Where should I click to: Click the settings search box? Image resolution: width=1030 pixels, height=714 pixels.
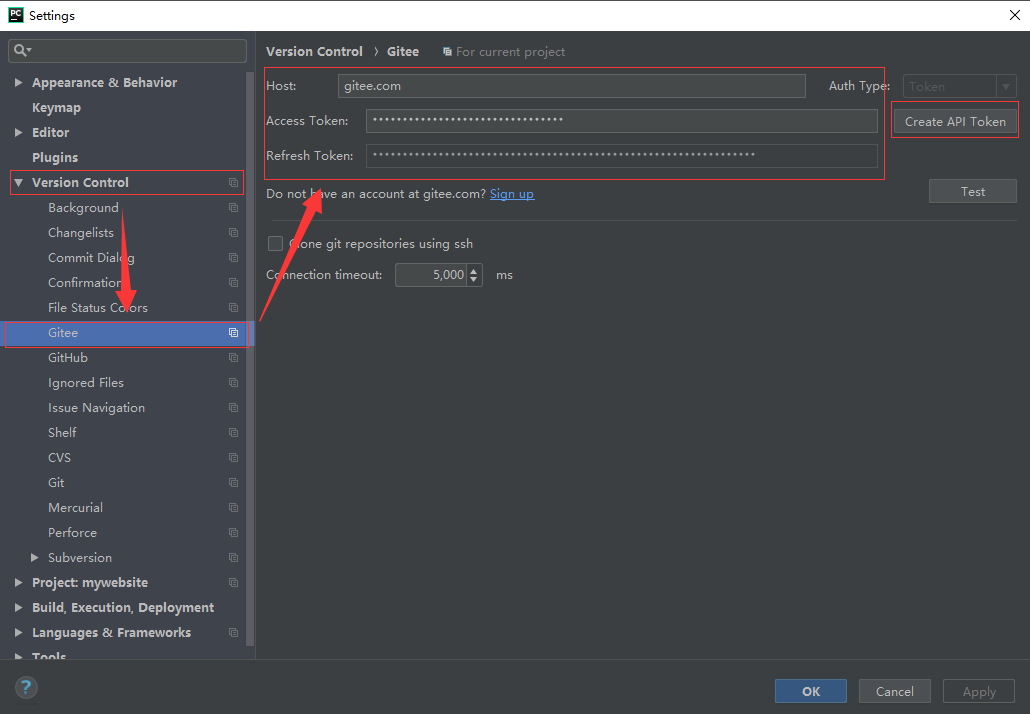[127, 51]
